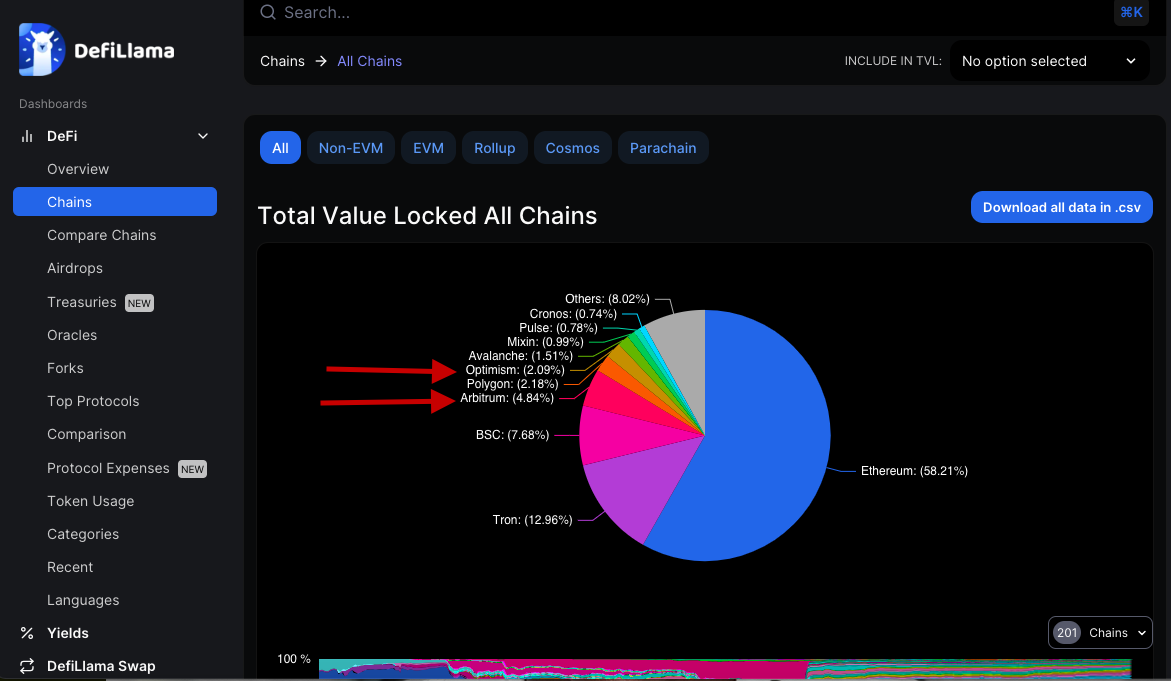Click the Optimism: (2.09%) label
This screenshot has width=1171, height=681.
(515, 370)
